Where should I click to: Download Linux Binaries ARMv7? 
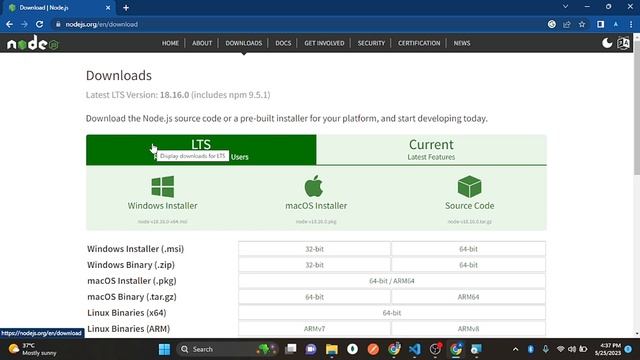[x=314, y=329]
